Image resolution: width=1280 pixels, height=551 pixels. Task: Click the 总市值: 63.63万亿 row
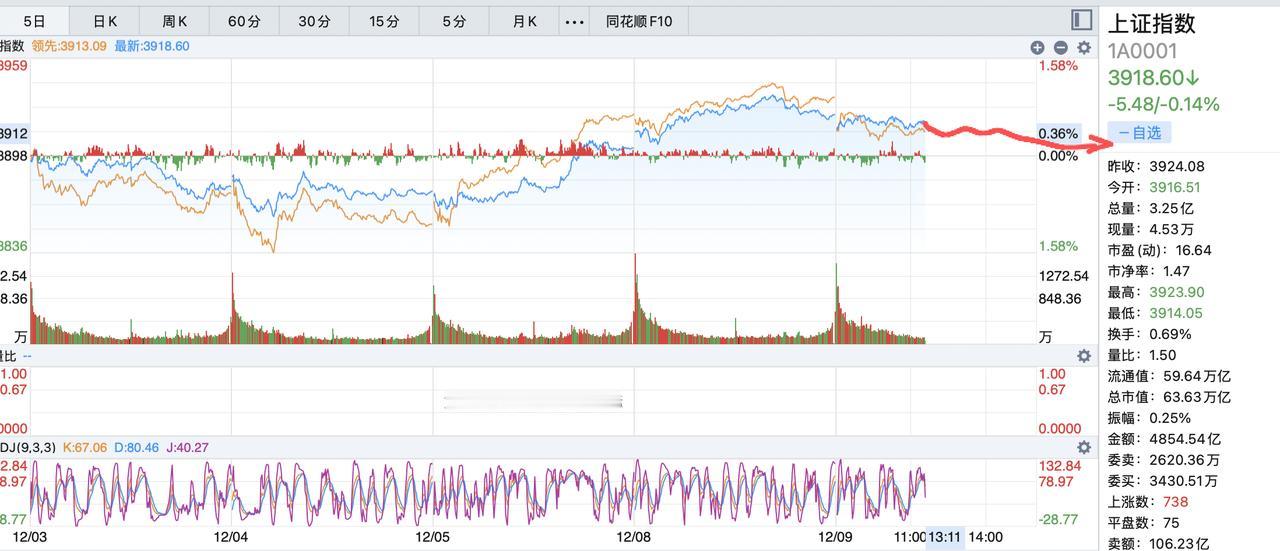(1169, 397)
